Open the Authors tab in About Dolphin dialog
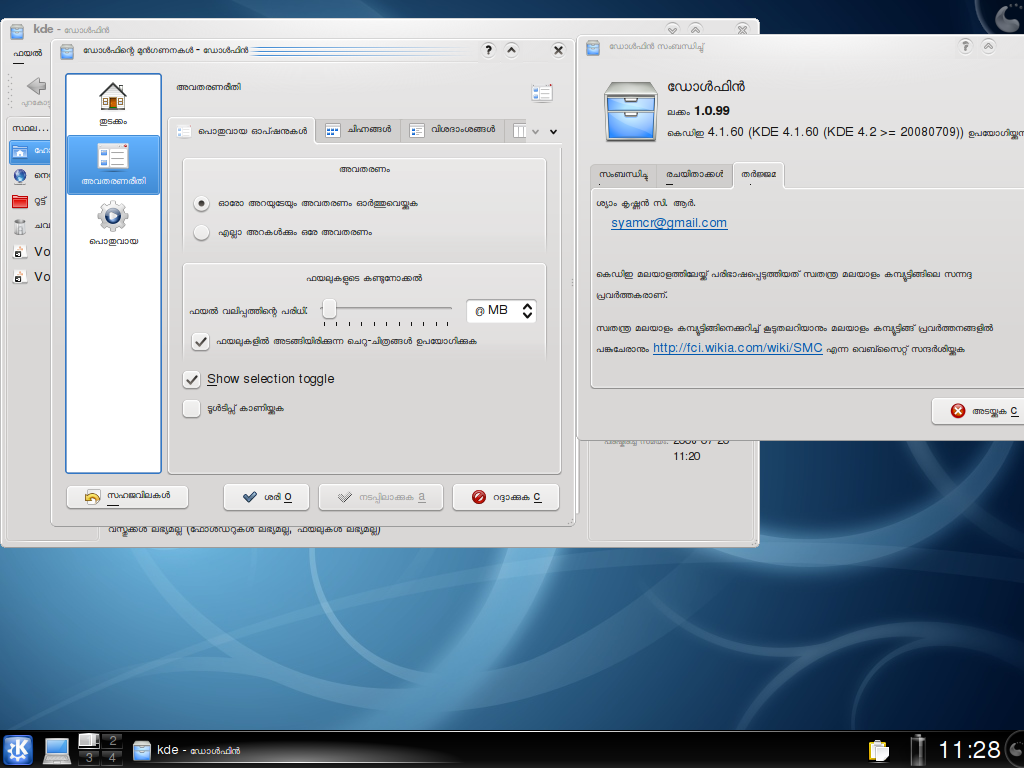 pos(694,175)
